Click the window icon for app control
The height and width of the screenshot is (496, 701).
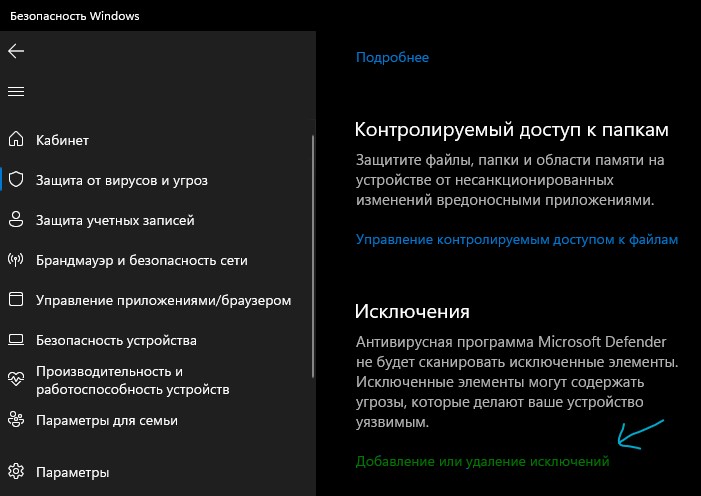tap(16, 299)
